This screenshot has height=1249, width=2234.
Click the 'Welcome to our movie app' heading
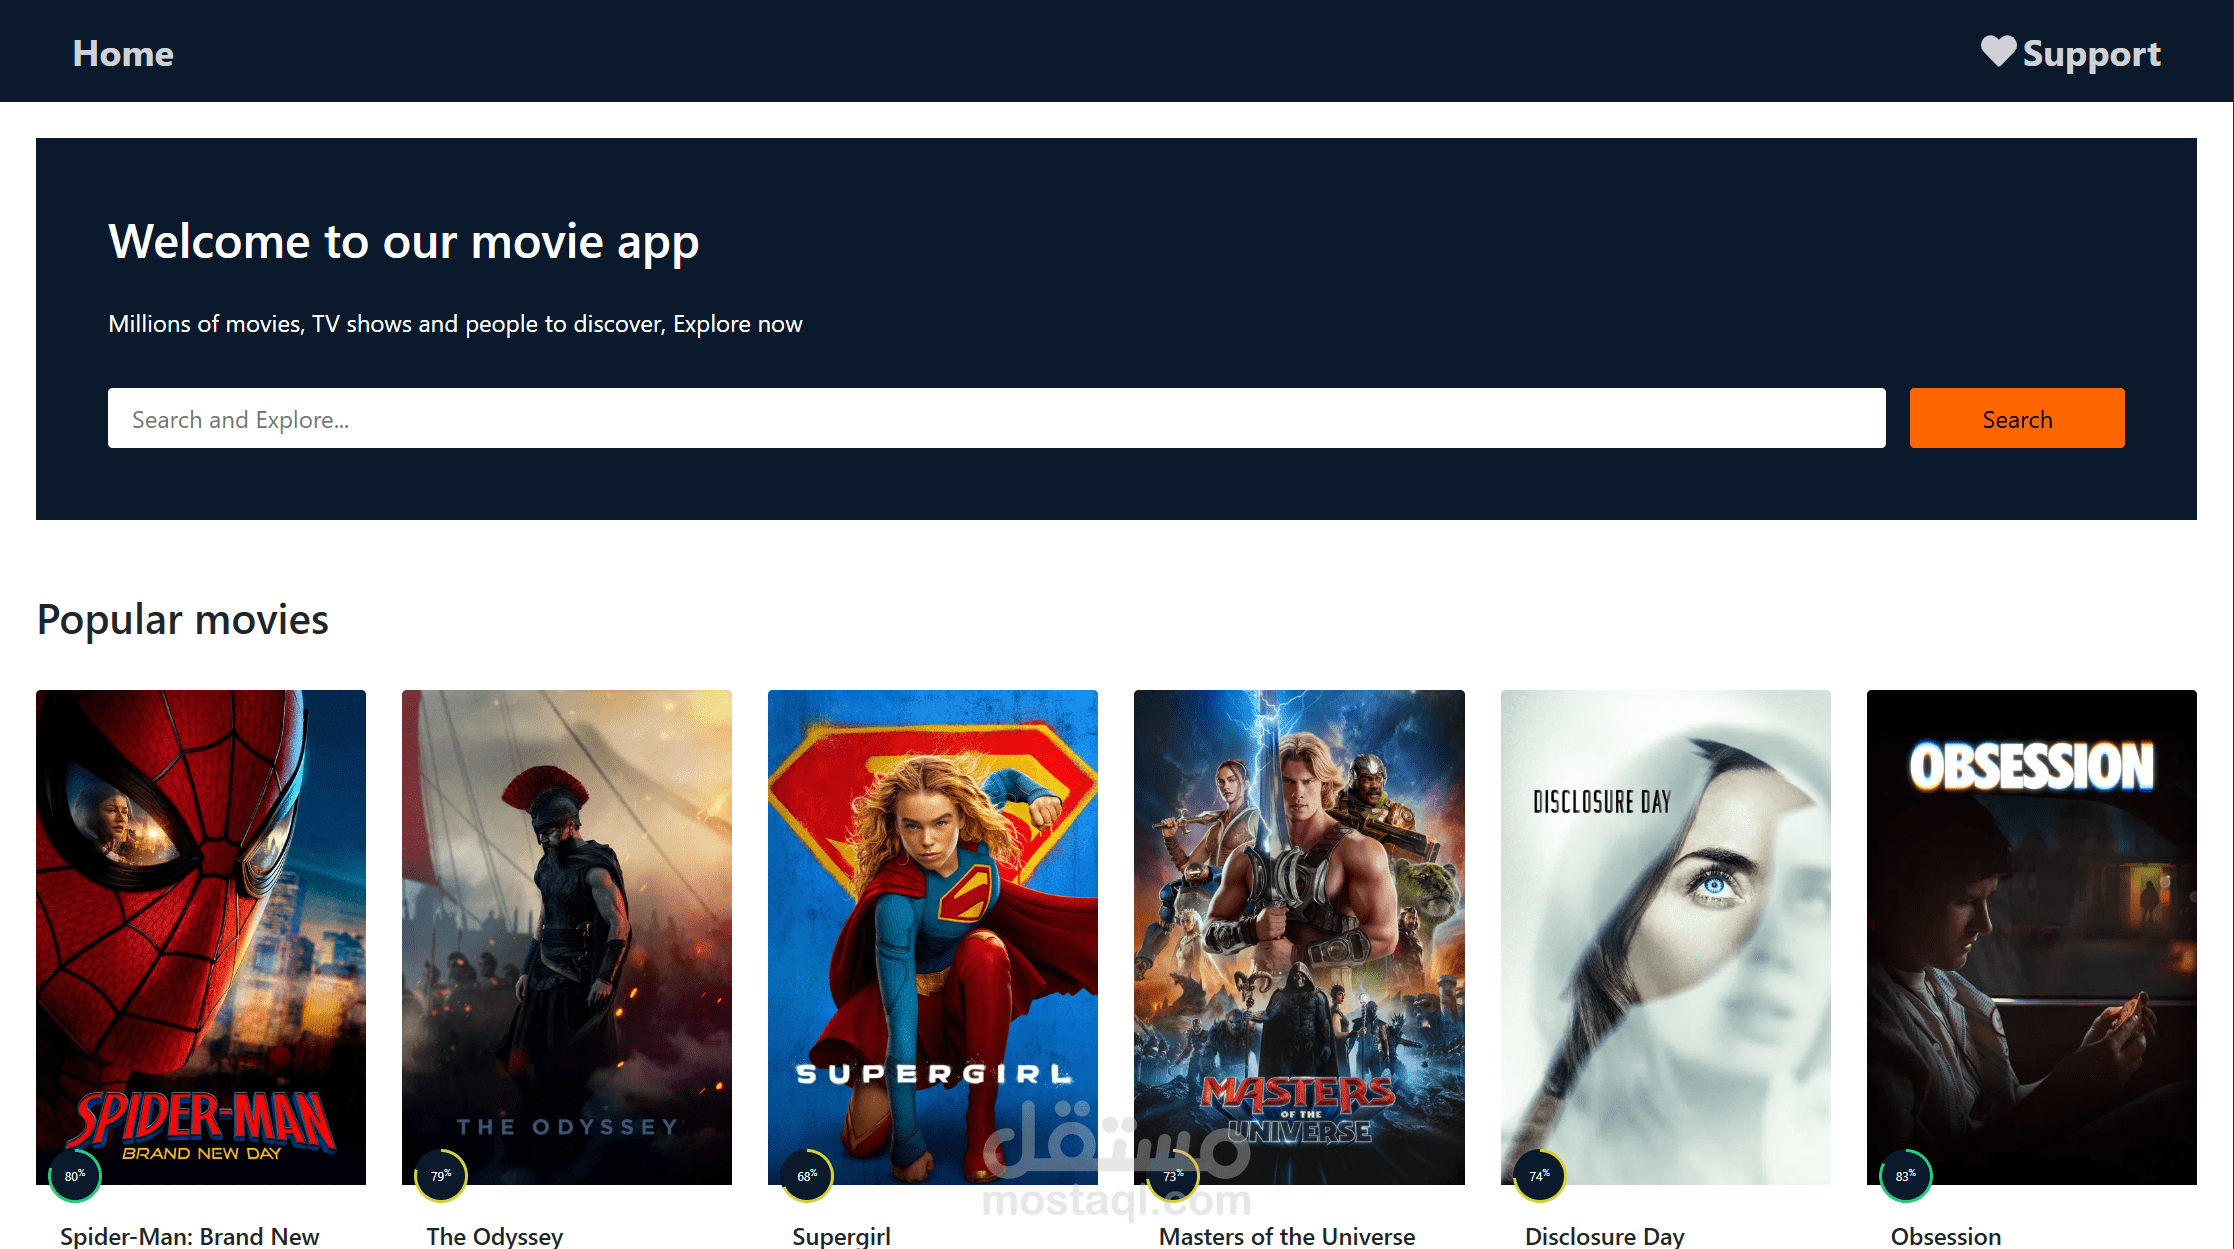[404, 243]
